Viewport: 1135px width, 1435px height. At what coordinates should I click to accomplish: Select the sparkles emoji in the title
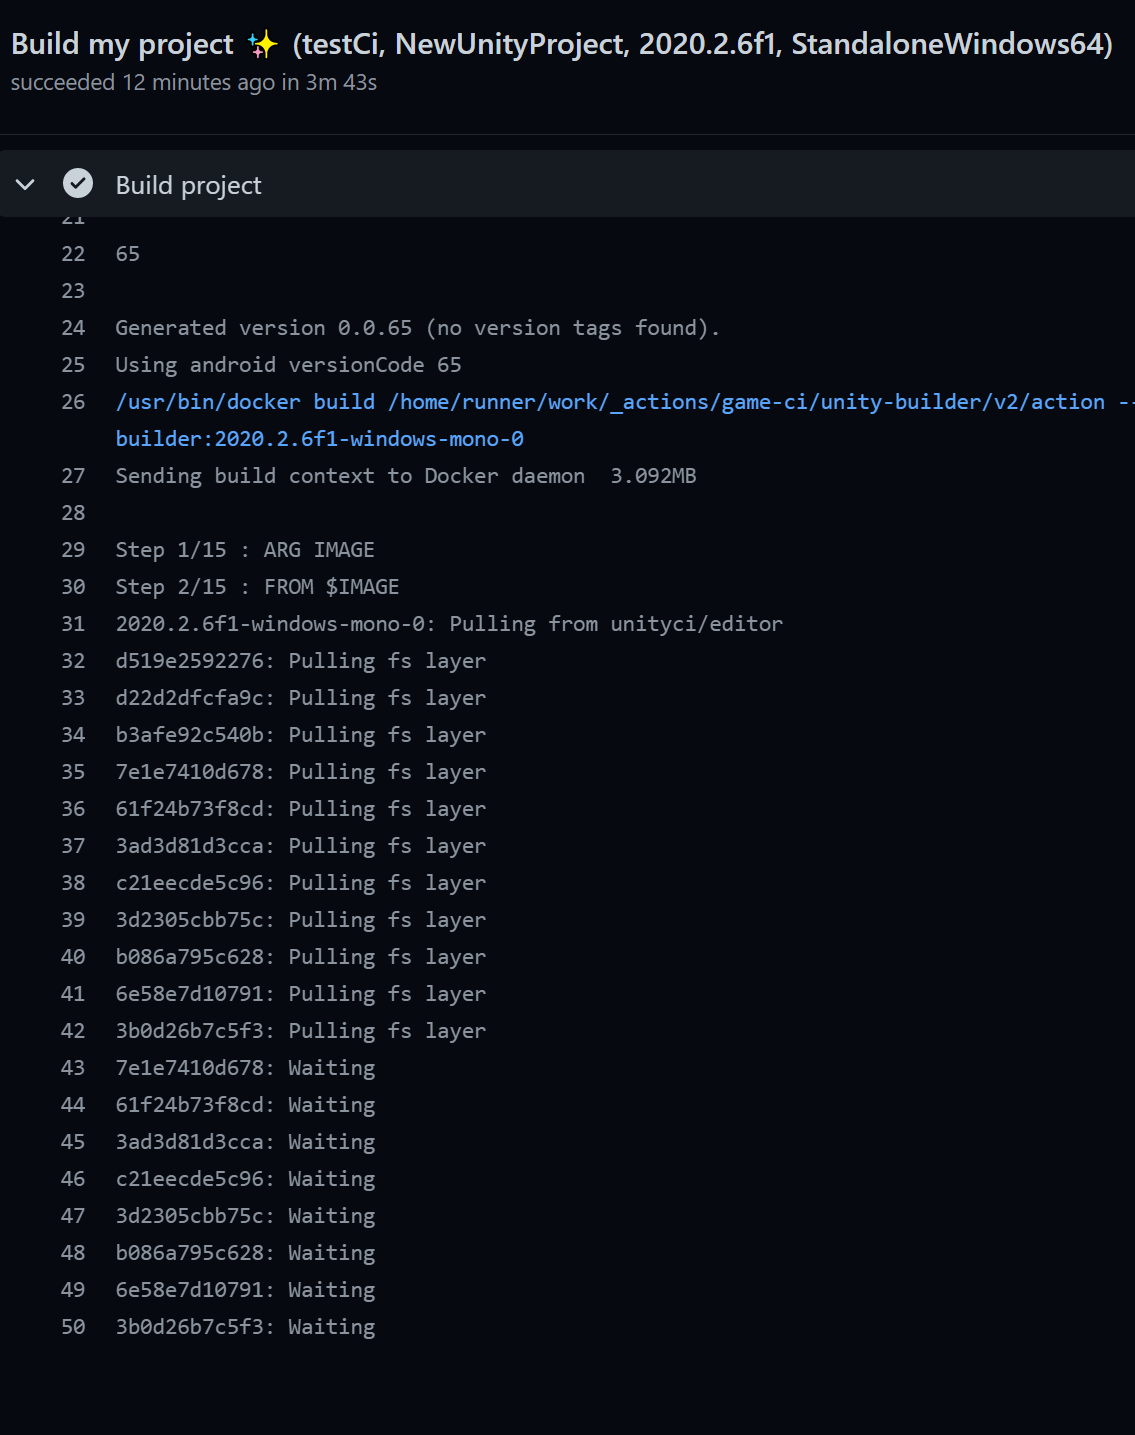263,44
